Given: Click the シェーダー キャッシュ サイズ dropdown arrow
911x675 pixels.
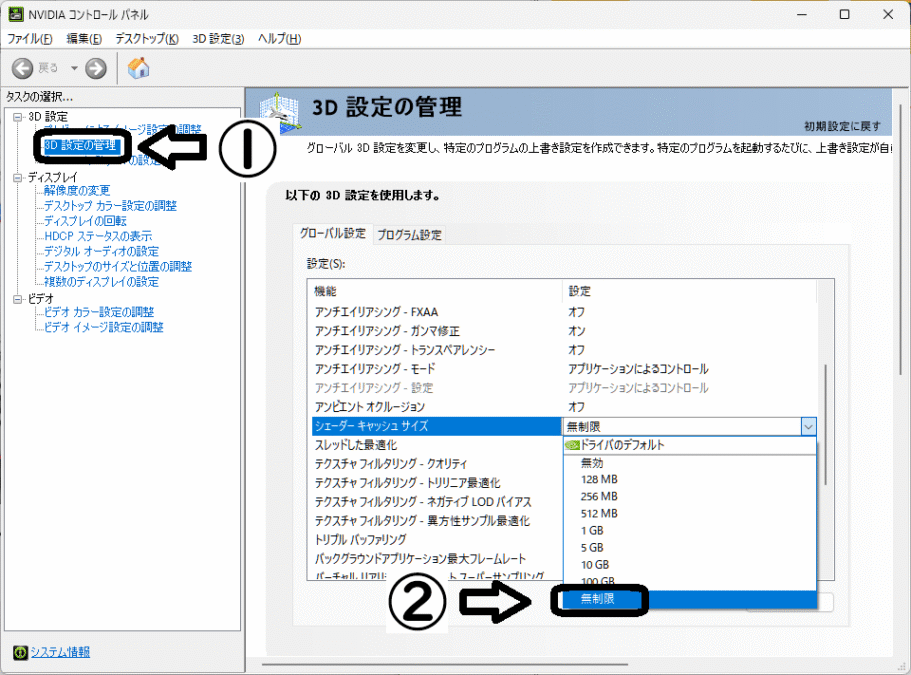Looking at the screenshot, I should click(x=808, y=426).
